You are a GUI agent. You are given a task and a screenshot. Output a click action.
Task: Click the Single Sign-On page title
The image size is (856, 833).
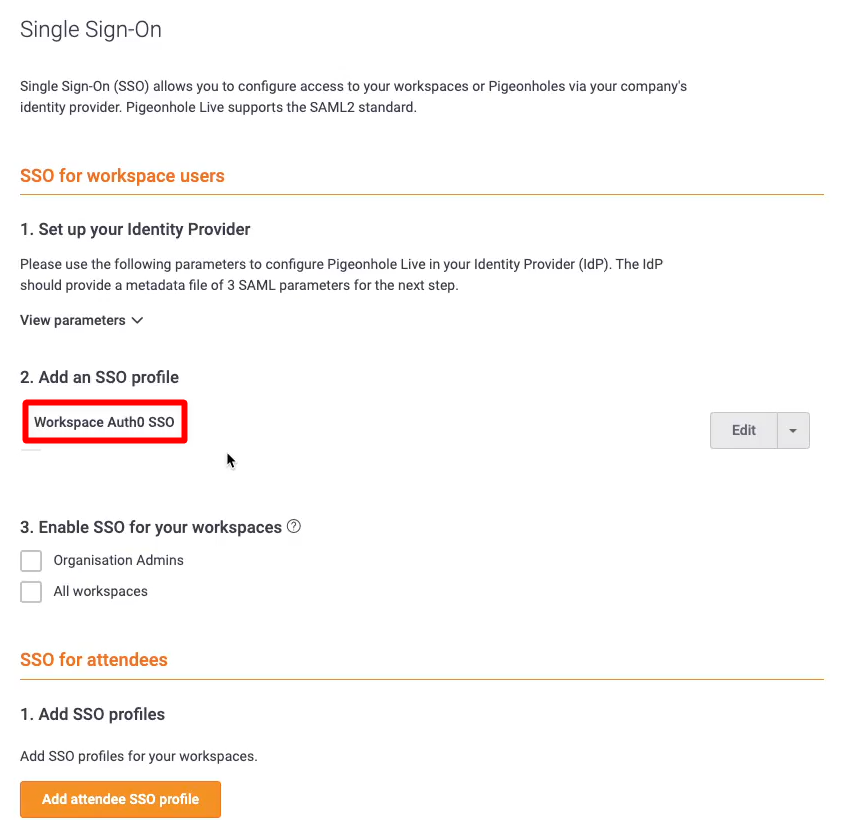[91, 30]
